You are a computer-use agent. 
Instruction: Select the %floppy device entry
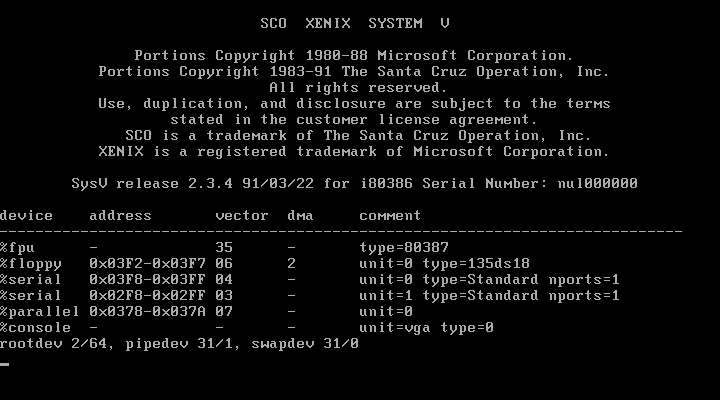(x=30, y=264)
